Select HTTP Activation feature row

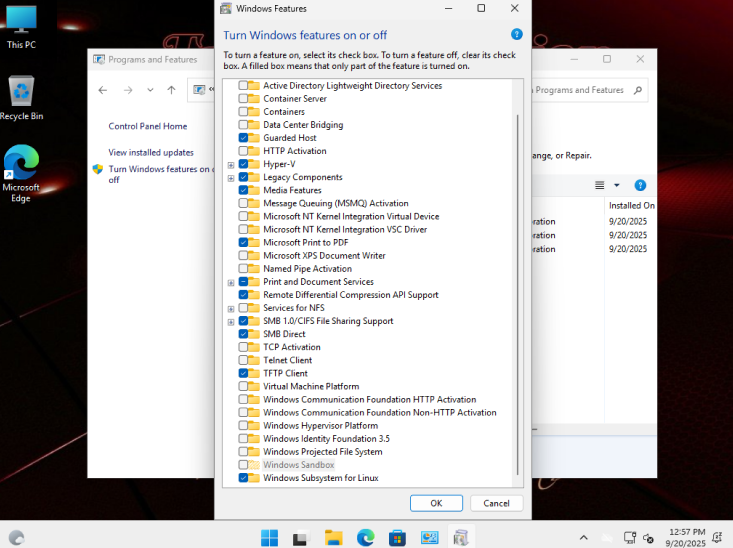click(295, 151)
